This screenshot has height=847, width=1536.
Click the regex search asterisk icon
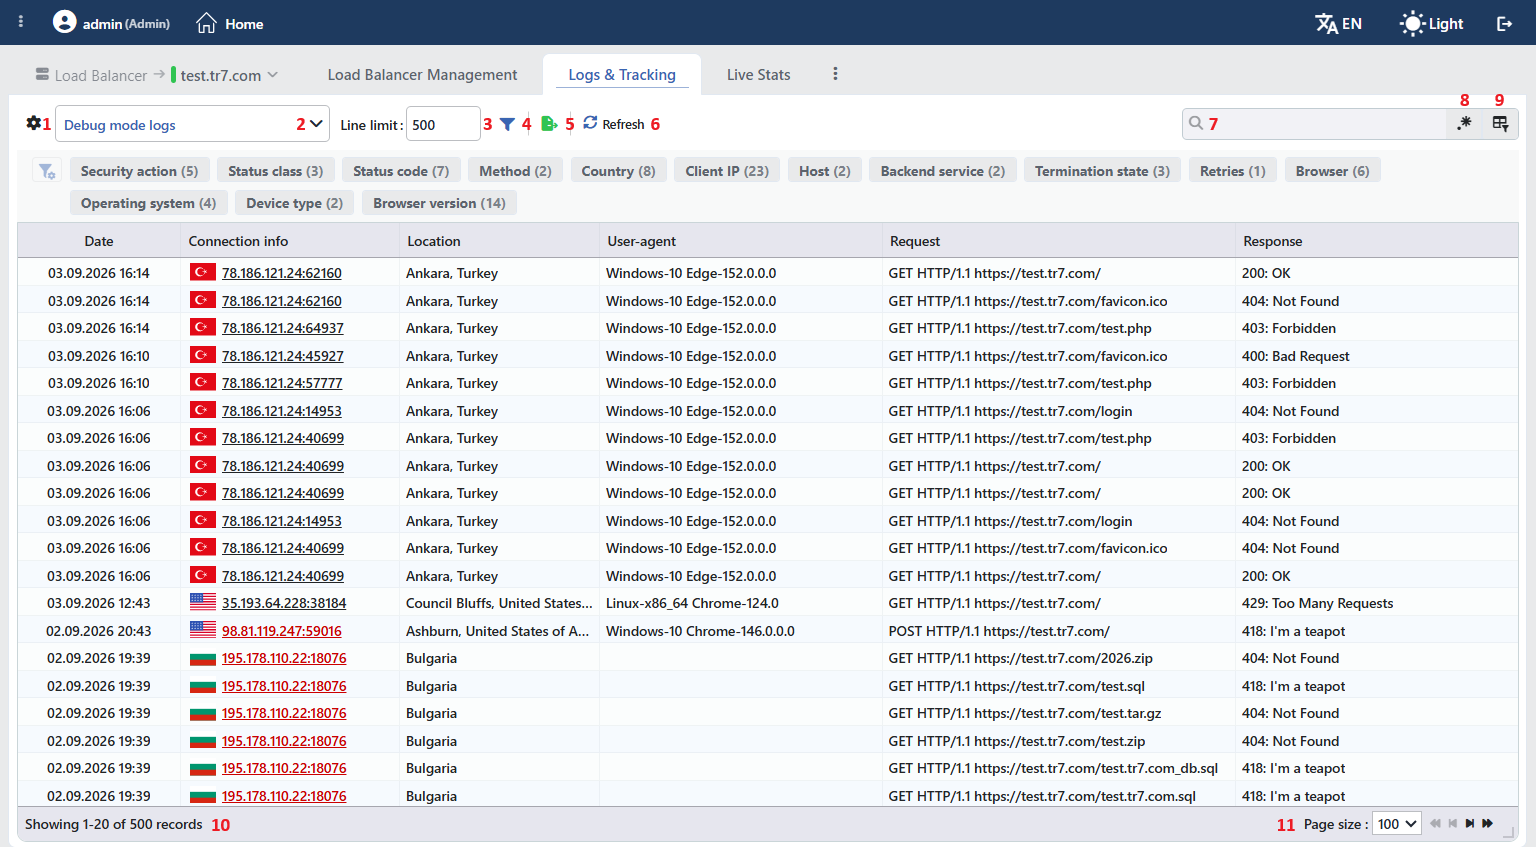1464,123
